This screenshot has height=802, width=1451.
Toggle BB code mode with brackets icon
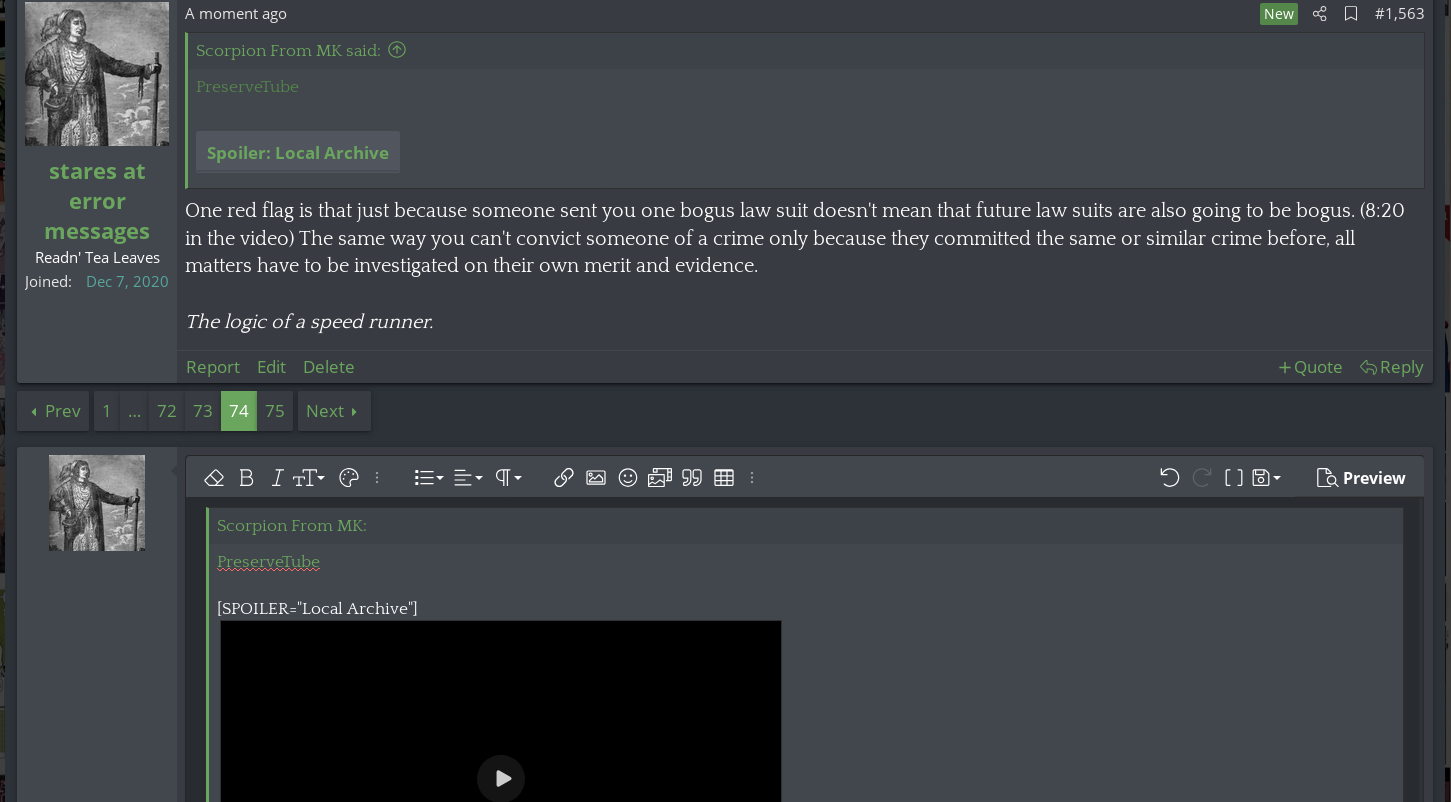[x=1234, y=478]
